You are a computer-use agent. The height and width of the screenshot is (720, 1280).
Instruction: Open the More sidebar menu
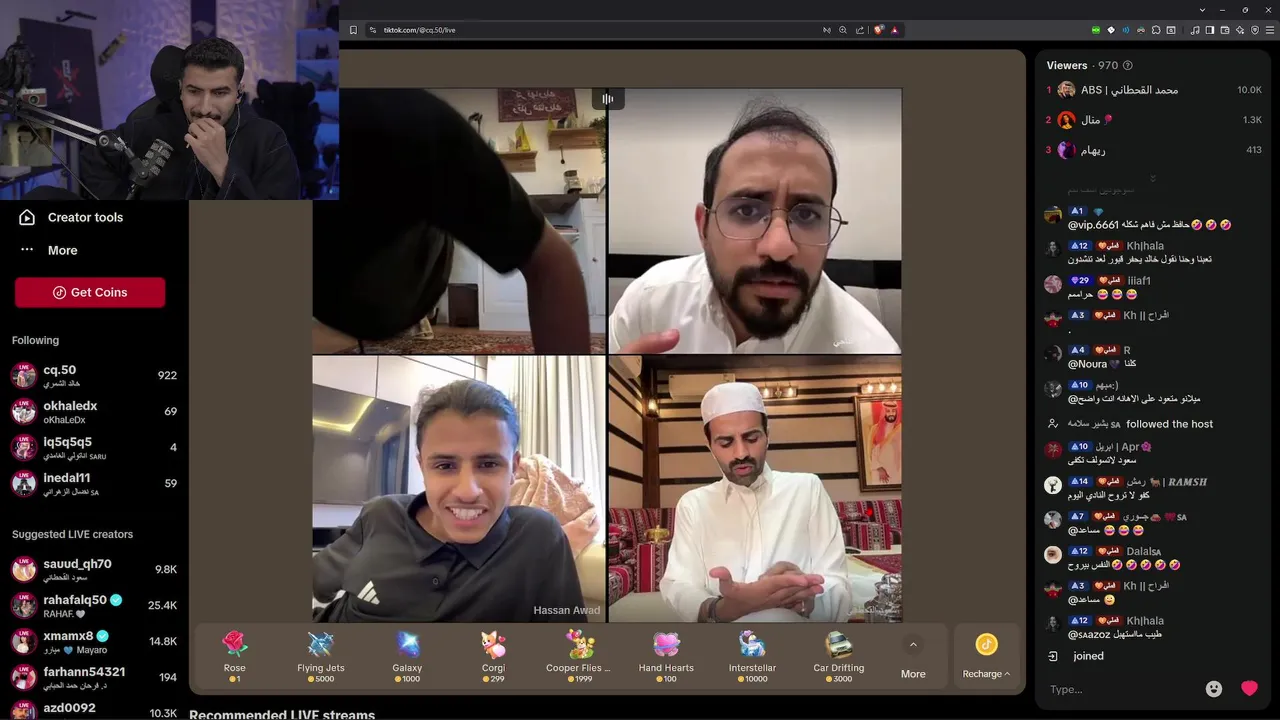coord(62,250)
